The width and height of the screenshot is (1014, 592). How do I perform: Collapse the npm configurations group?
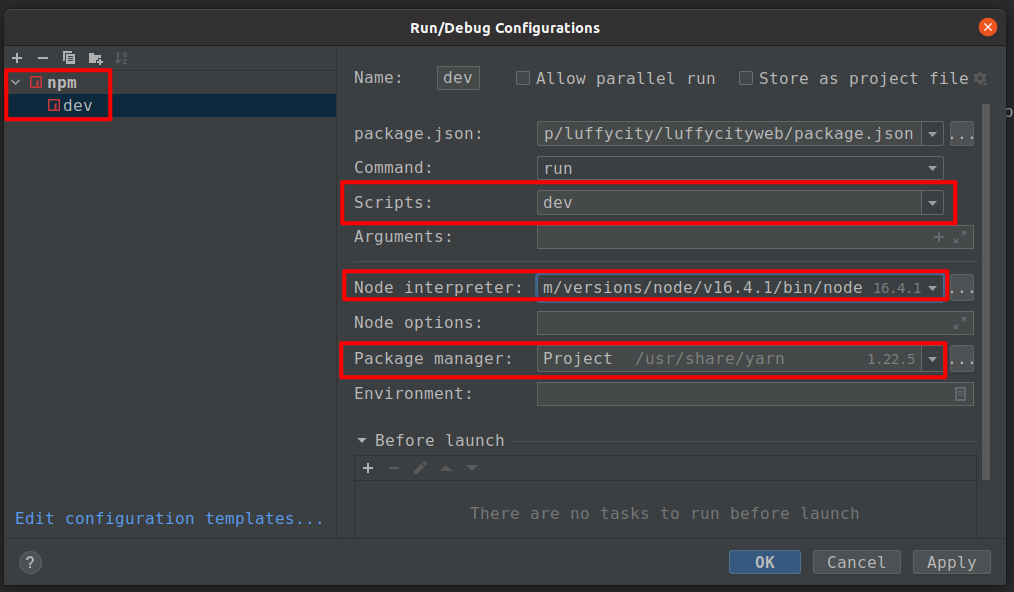tap(16, 82)
